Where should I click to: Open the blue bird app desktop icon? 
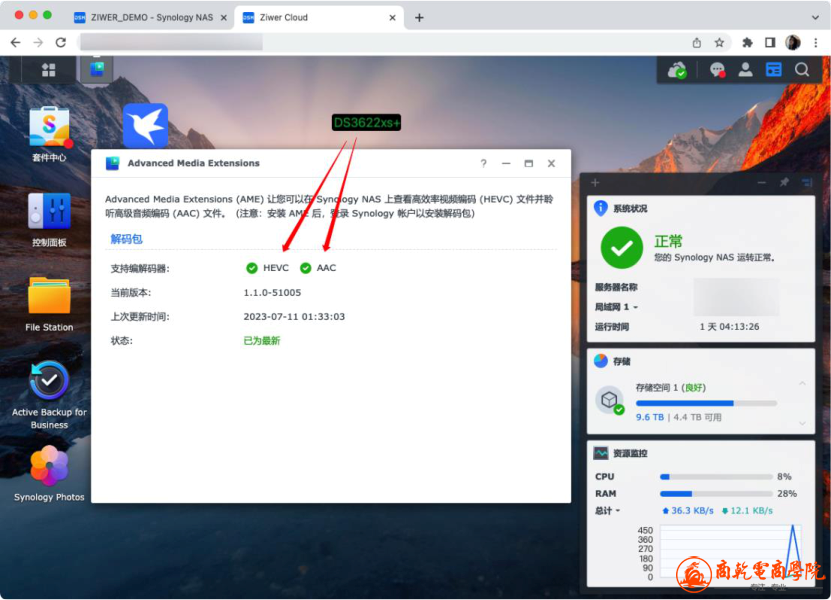tap(146, 126)
